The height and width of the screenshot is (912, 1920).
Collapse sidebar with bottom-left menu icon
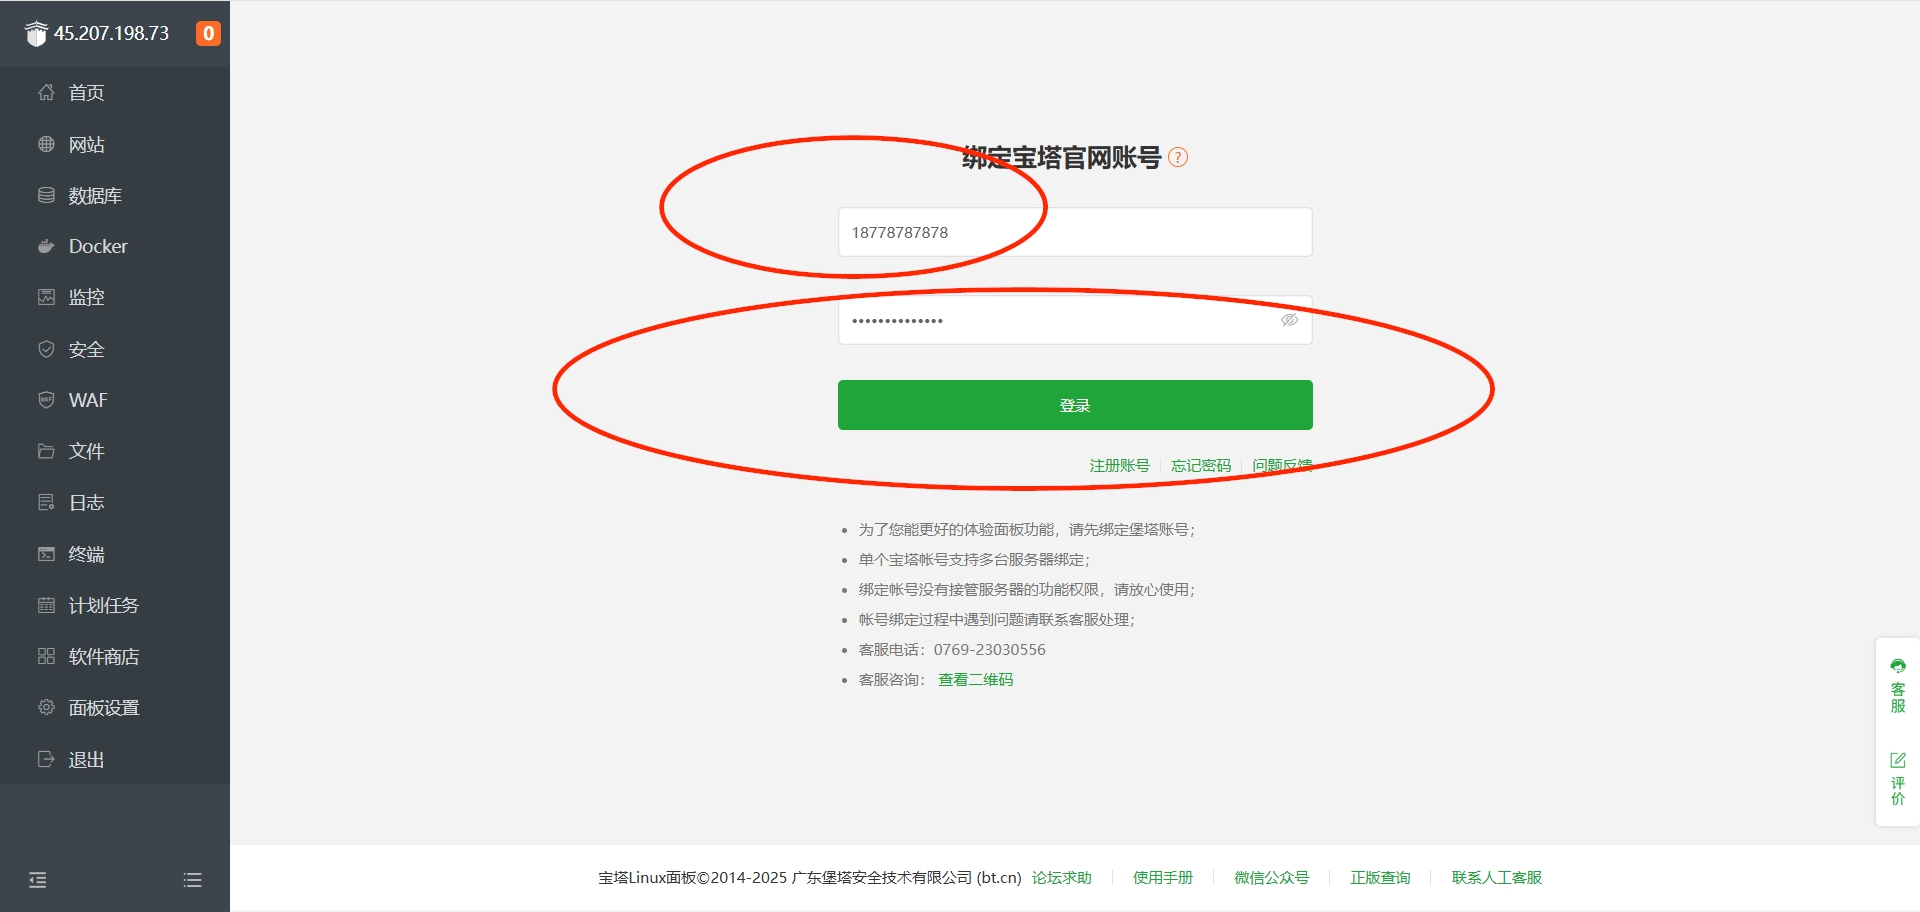[38, 880]
